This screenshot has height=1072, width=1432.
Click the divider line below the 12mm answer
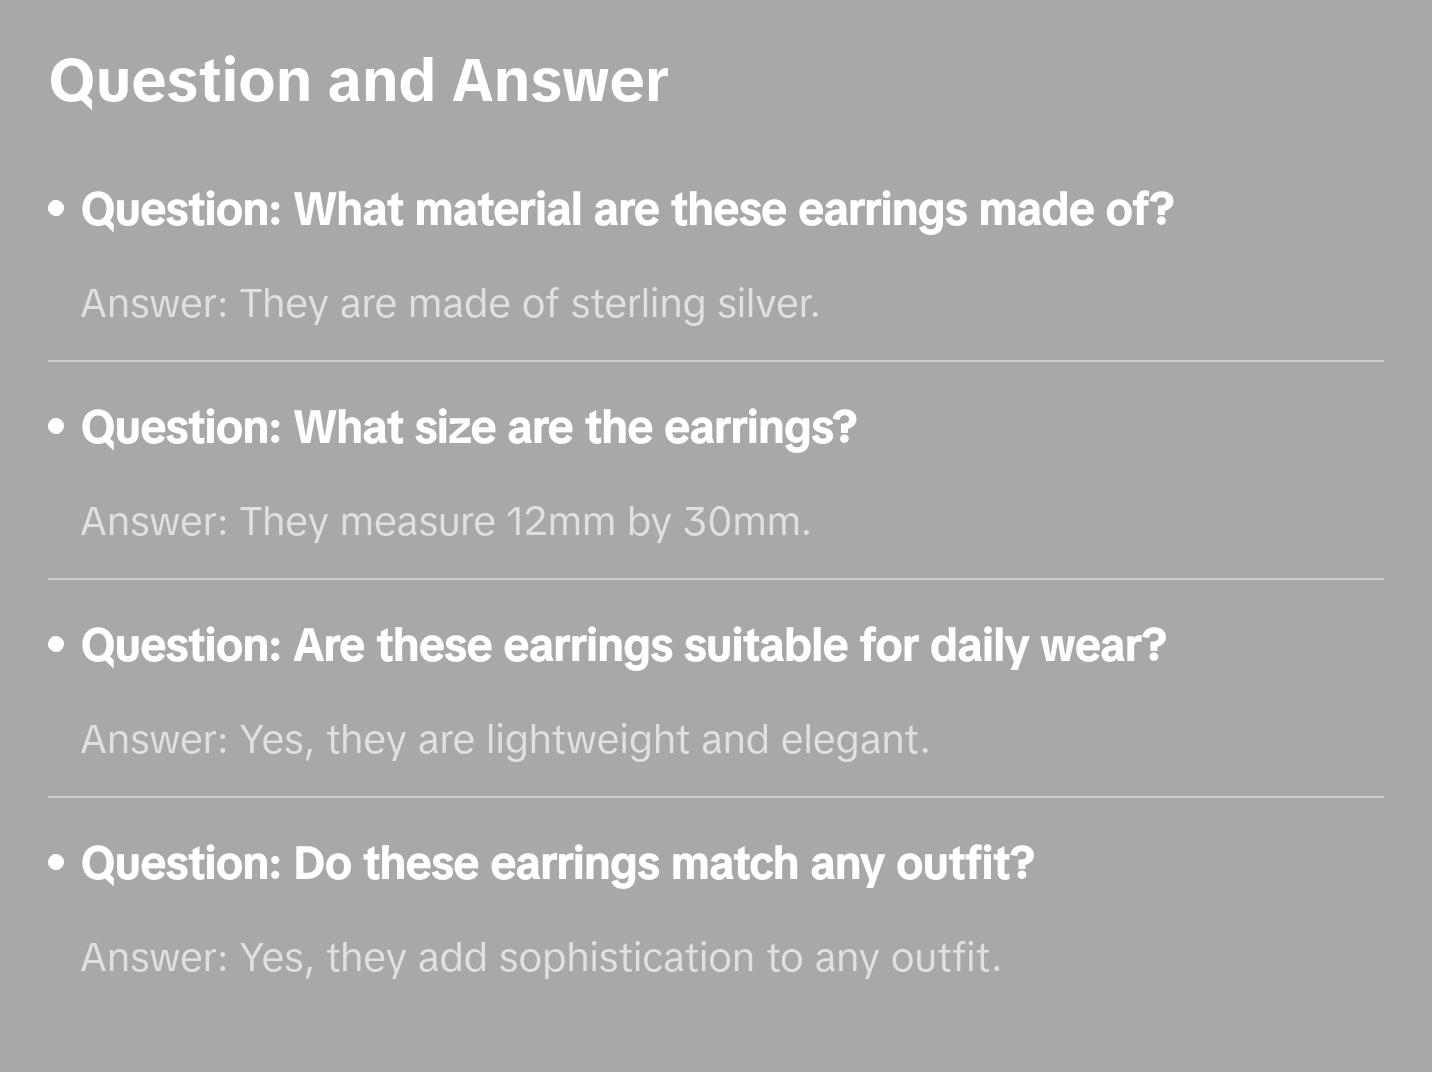tap(716, 579)
